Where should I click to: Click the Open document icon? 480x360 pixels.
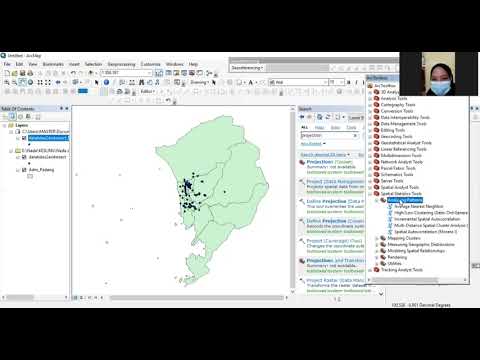click(x=15, y=73)
